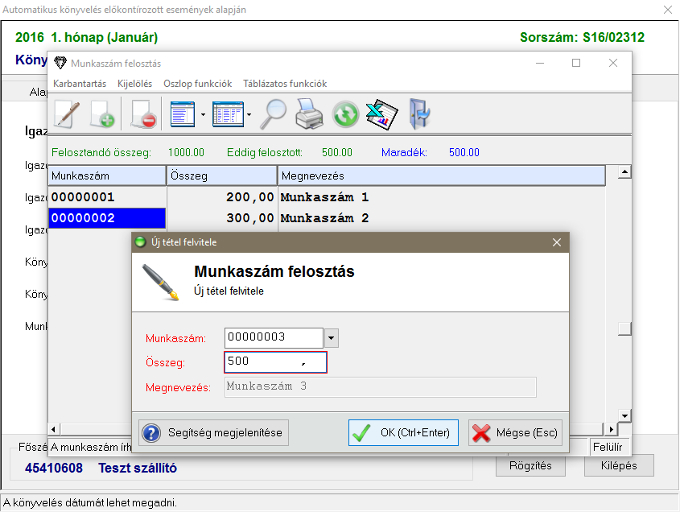Open the Táblázatos funkciók menu

tap(284, 84)
